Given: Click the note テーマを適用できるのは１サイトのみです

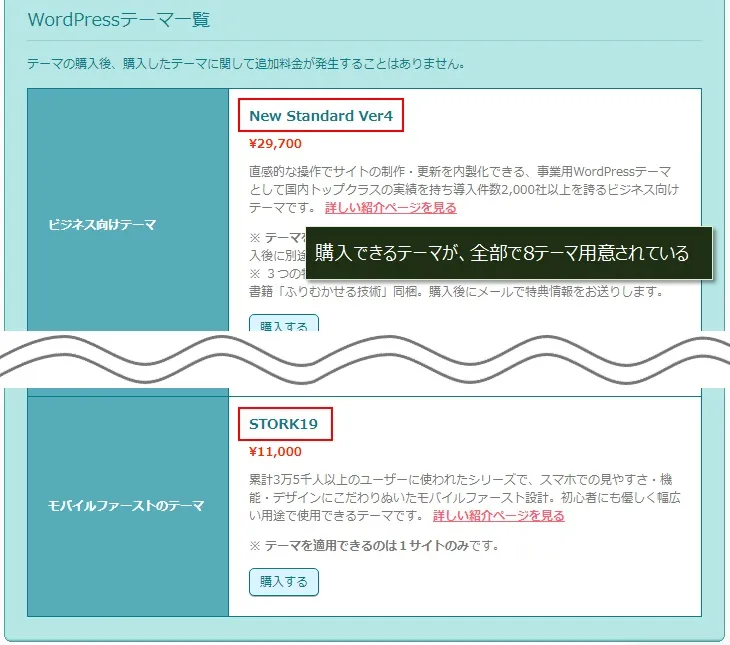Looking at the screenshot, I should pos(374,545).
